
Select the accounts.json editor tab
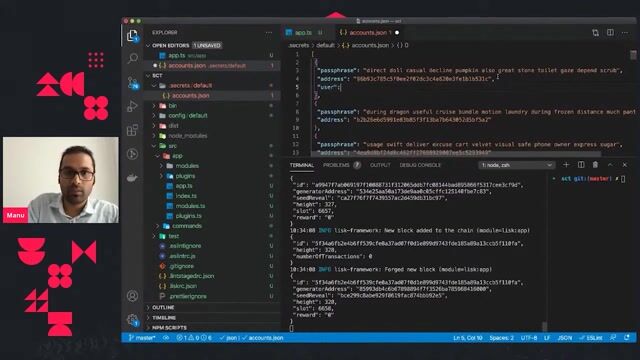(369, 33)
